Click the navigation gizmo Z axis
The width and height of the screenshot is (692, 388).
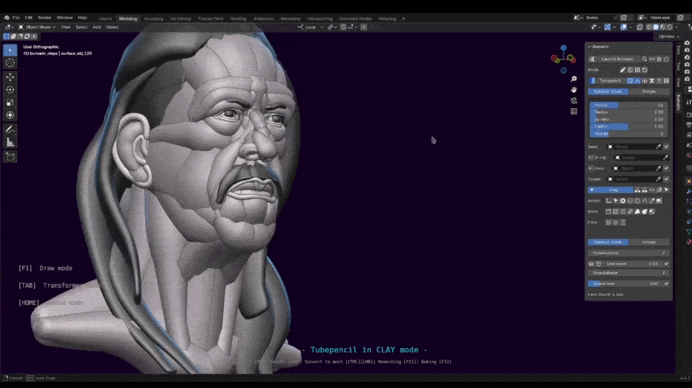point(564,48)
